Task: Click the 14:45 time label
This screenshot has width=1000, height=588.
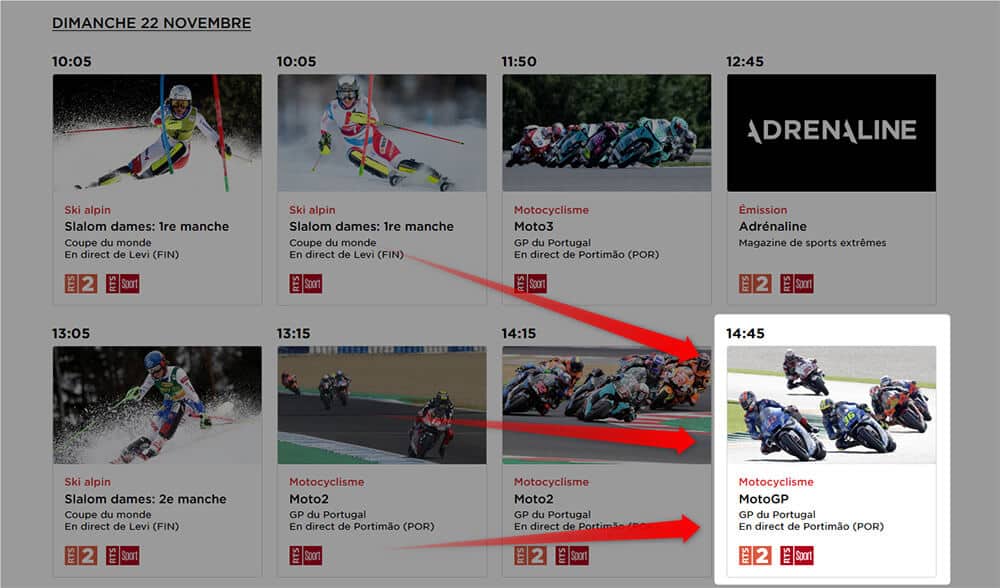Action: coord(745,334)
